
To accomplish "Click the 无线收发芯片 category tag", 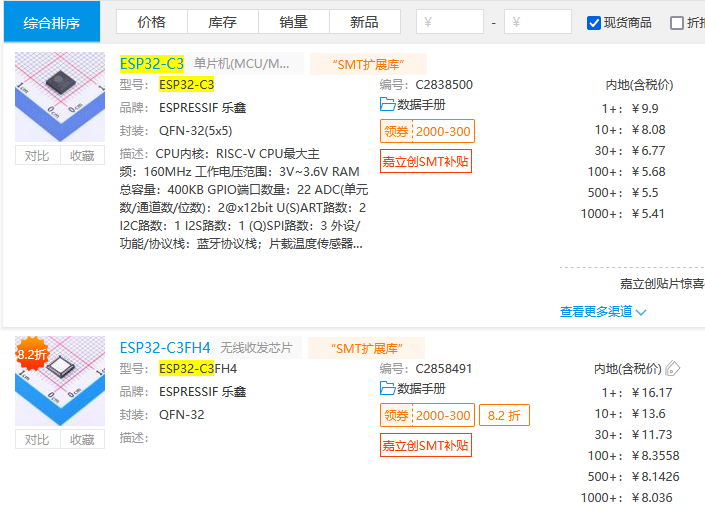I will (x=256, y=347).
